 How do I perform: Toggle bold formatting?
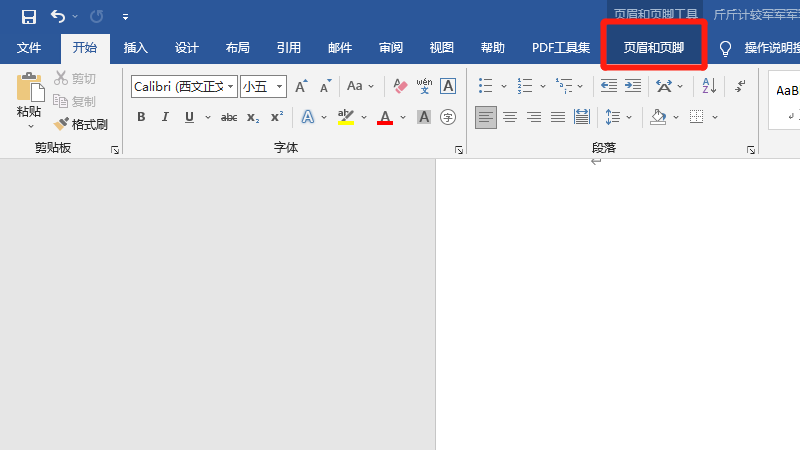tap(141, 117)
